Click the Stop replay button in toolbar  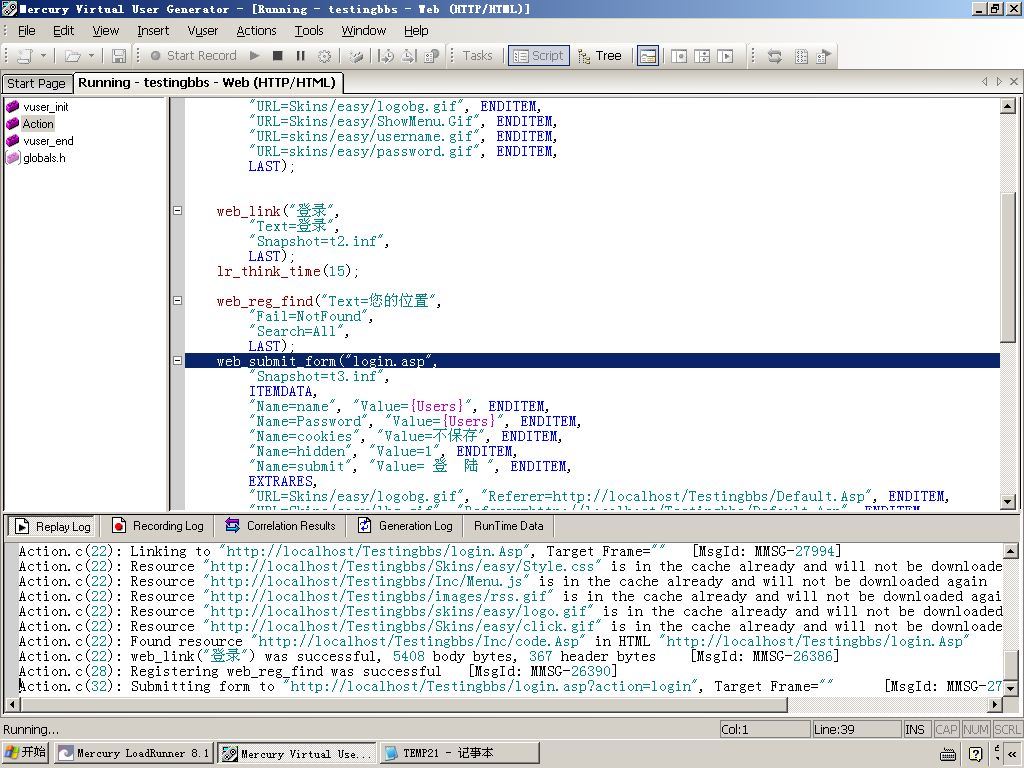pos(278,56)
